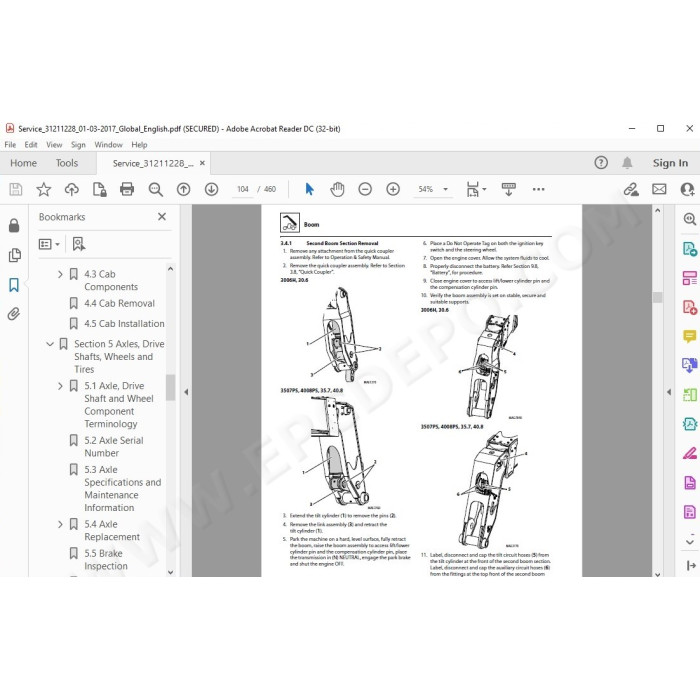700x700 pixels.
Task: Open View menu
Action: point(54,145)
